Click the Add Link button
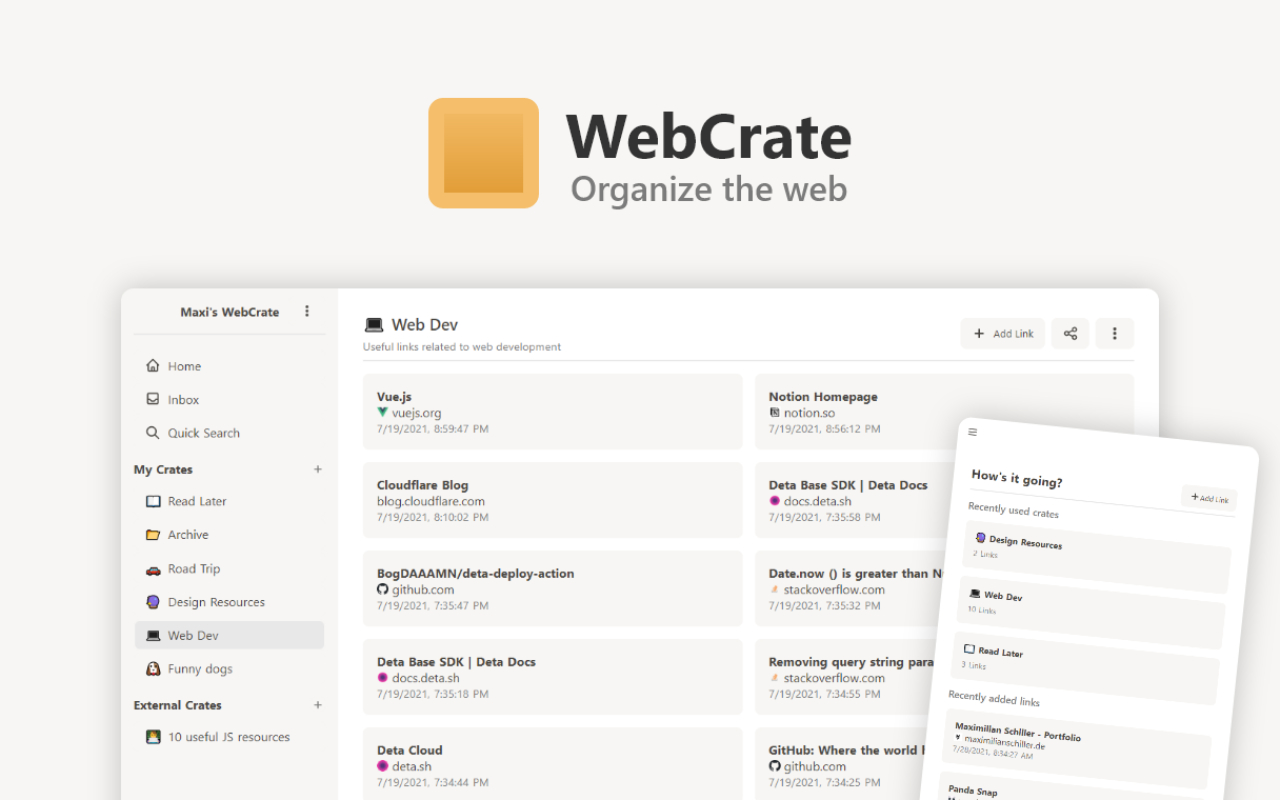This screenshot has width=1280, height=800. (1002, 333)
